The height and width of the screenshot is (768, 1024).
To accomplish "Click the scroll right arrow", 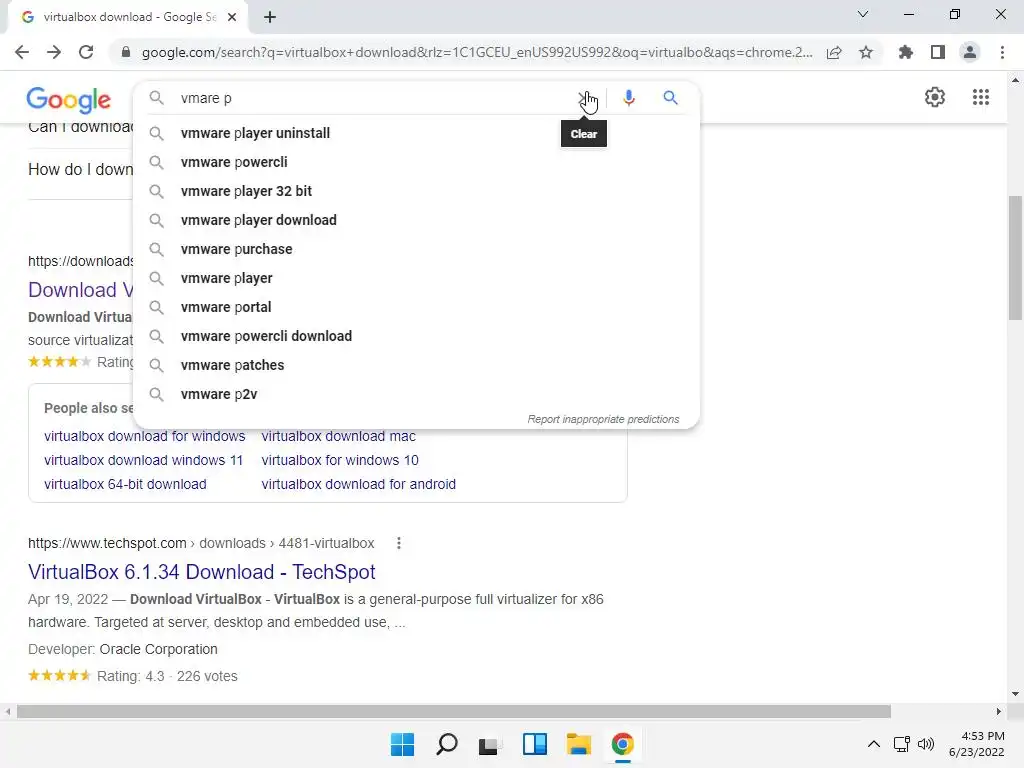I will pyautogui.click(x=999, y=711).
